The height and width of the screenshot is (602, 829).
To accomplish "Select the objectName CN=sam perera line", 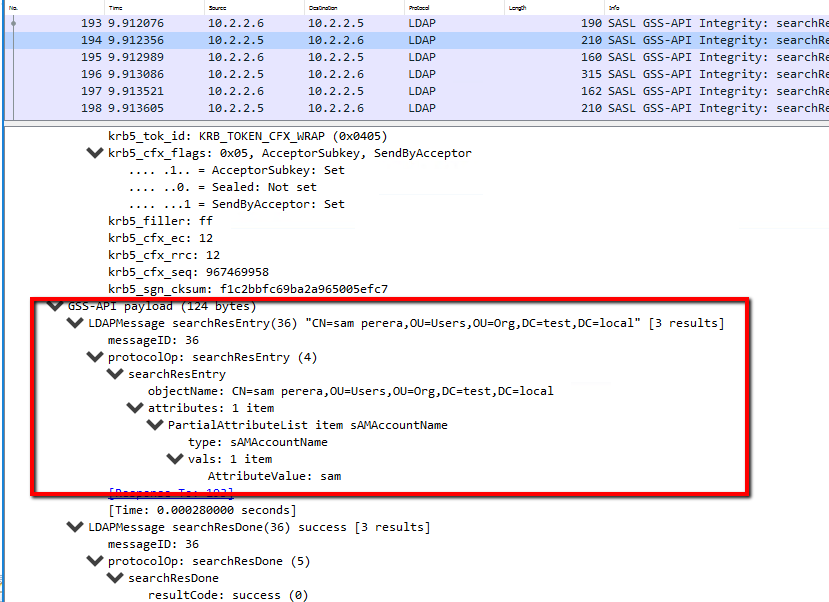I will point(350,391).
